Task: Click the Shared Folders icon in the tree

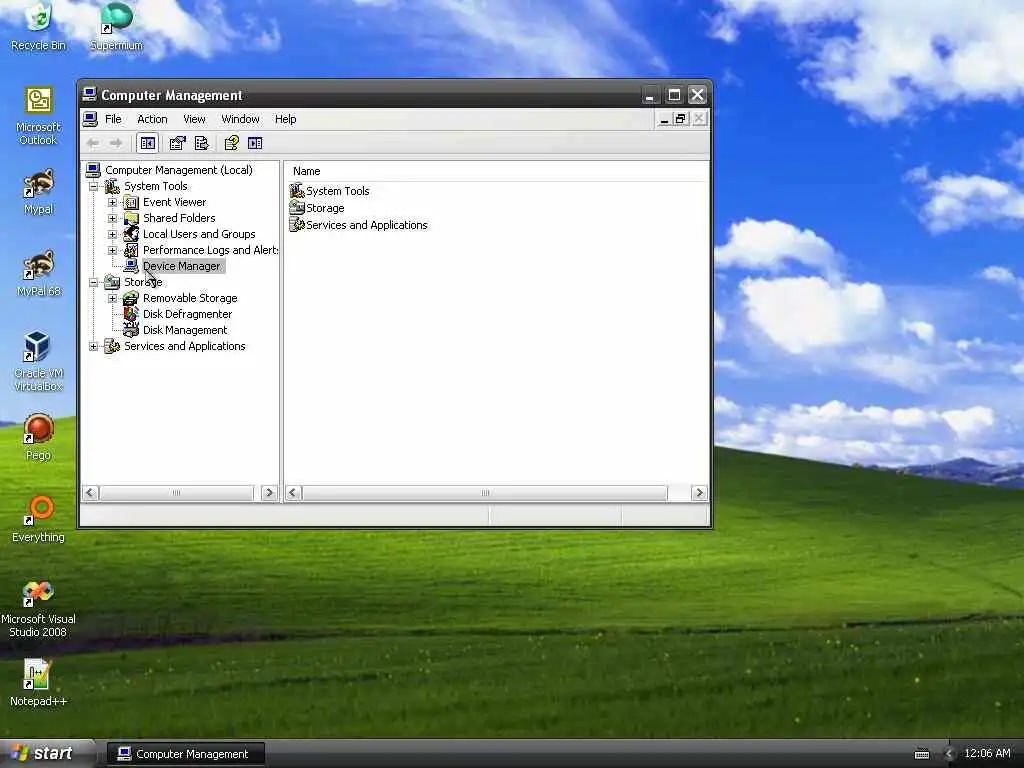Action: 131,218
